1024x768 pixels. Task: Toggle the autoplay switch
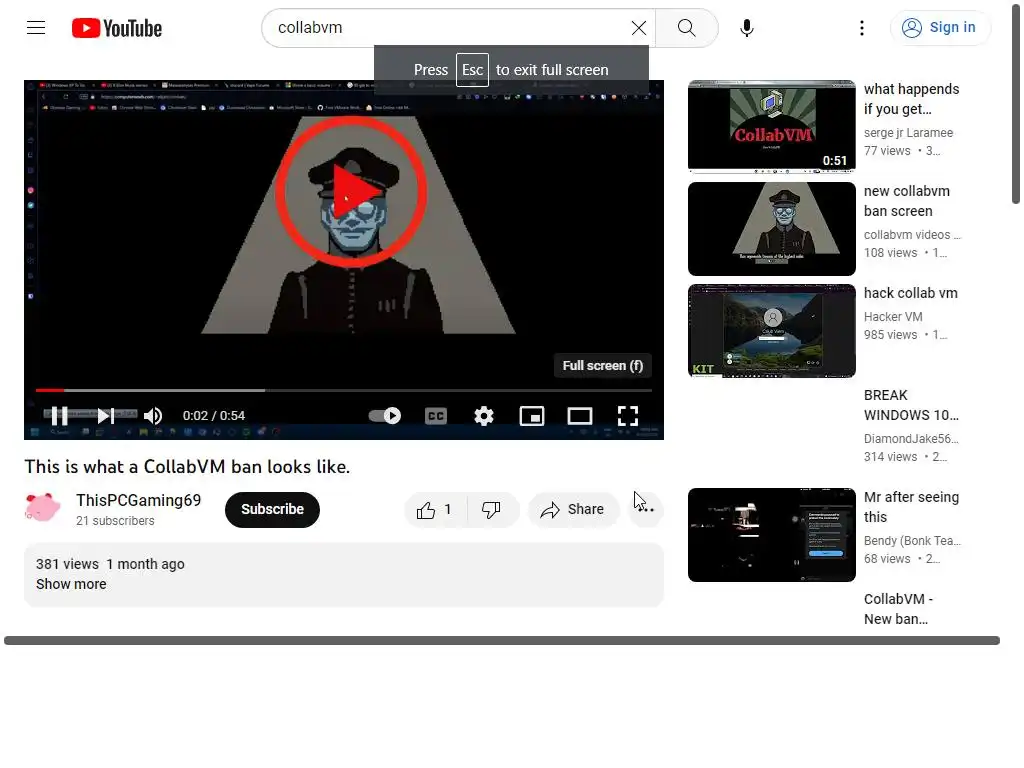click(385, 415)
